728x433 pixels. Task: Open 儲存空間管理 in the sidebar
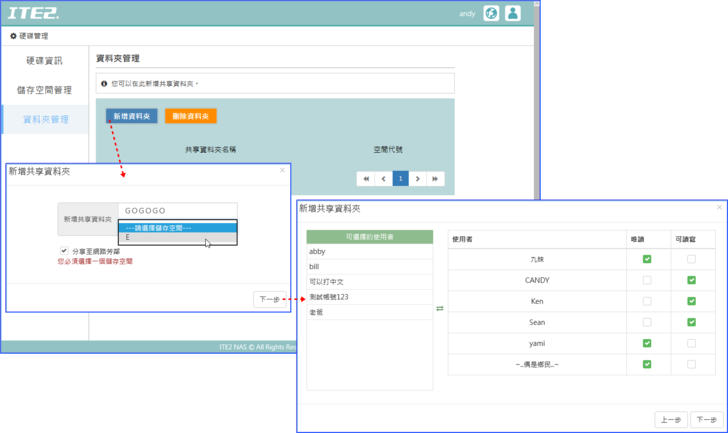point(44,90)
